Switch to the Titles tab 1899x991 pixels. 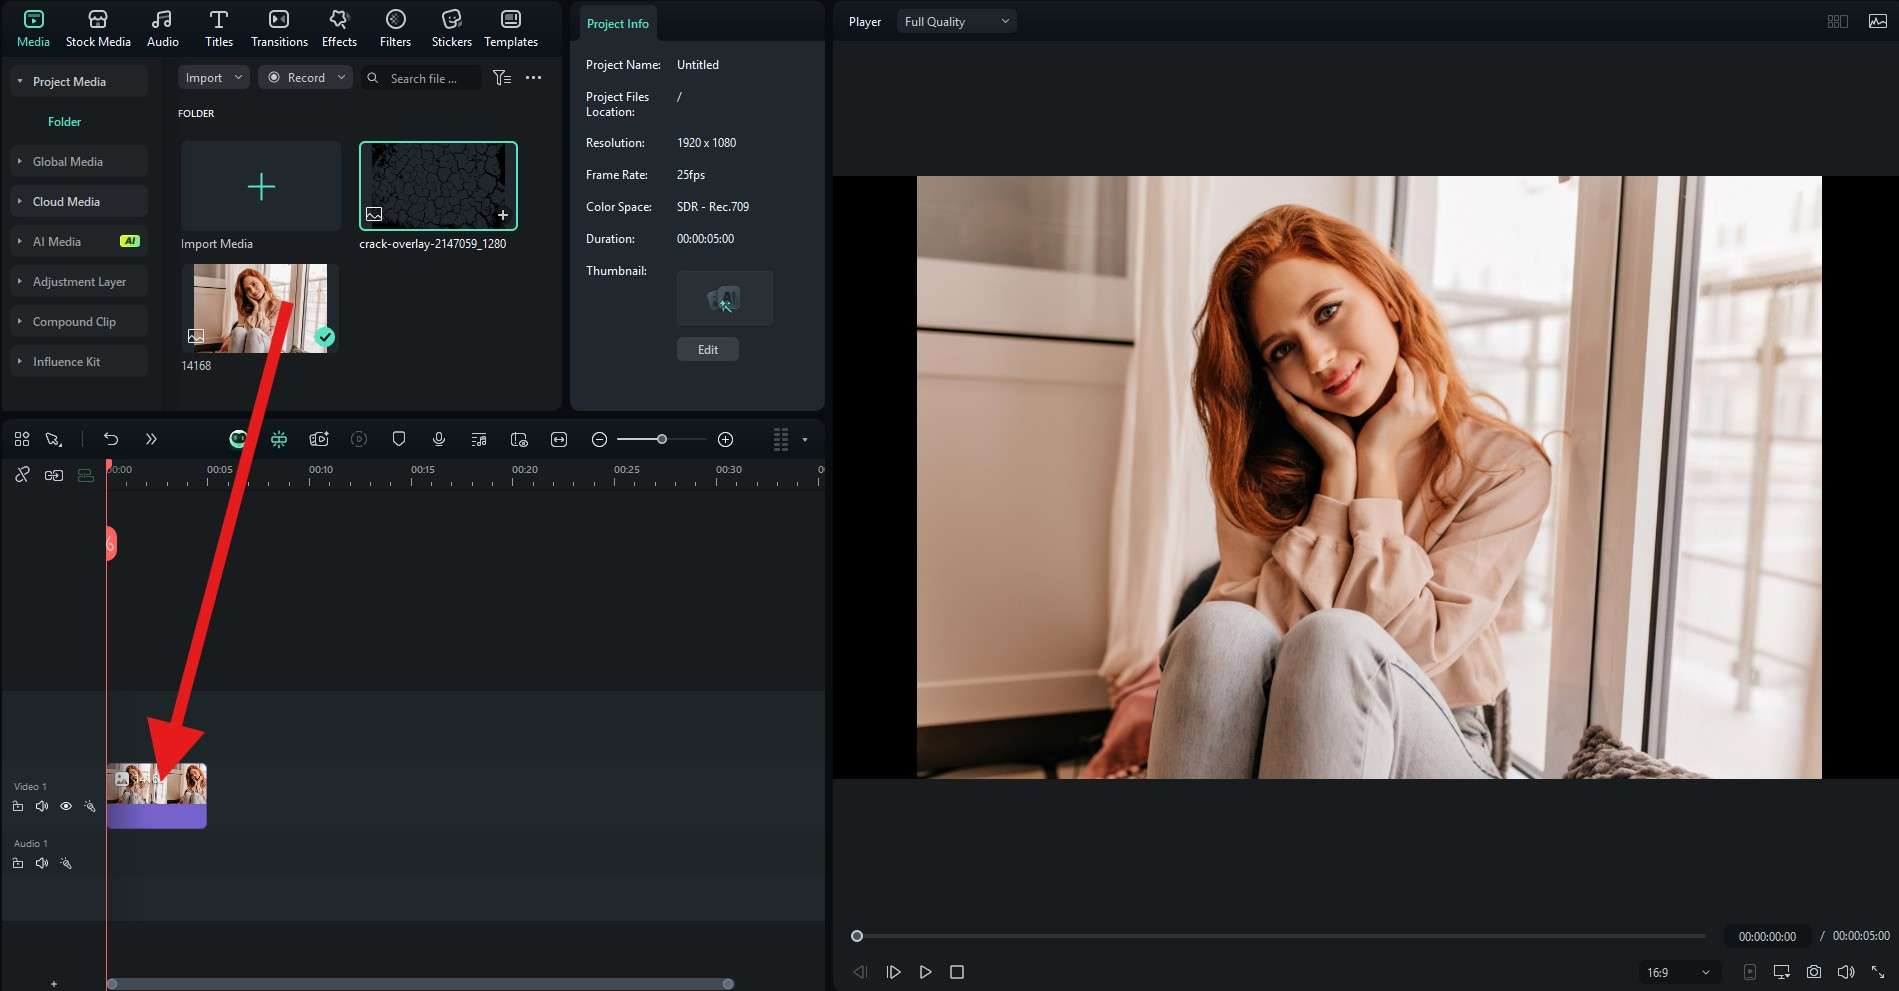pyautogui.click(x=218, y=28)
